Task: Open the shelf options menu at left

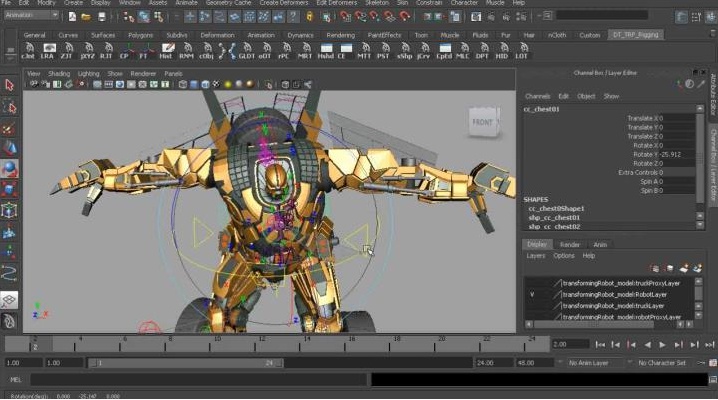Action: click(x=10, y=57)
